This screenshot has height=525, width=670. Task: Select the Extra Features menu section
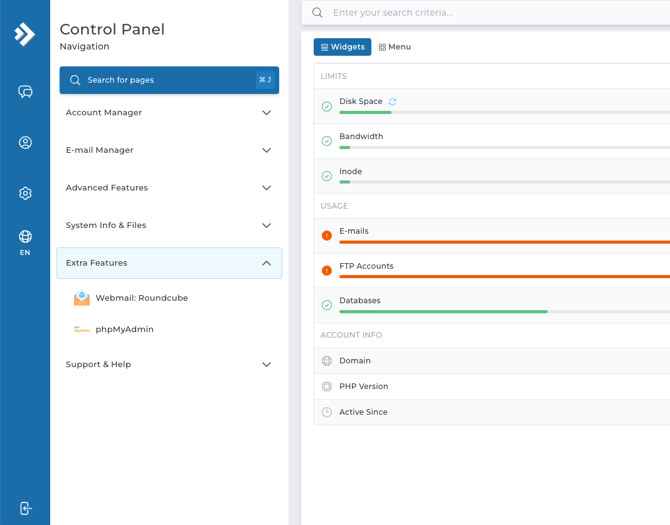point(169,263)
